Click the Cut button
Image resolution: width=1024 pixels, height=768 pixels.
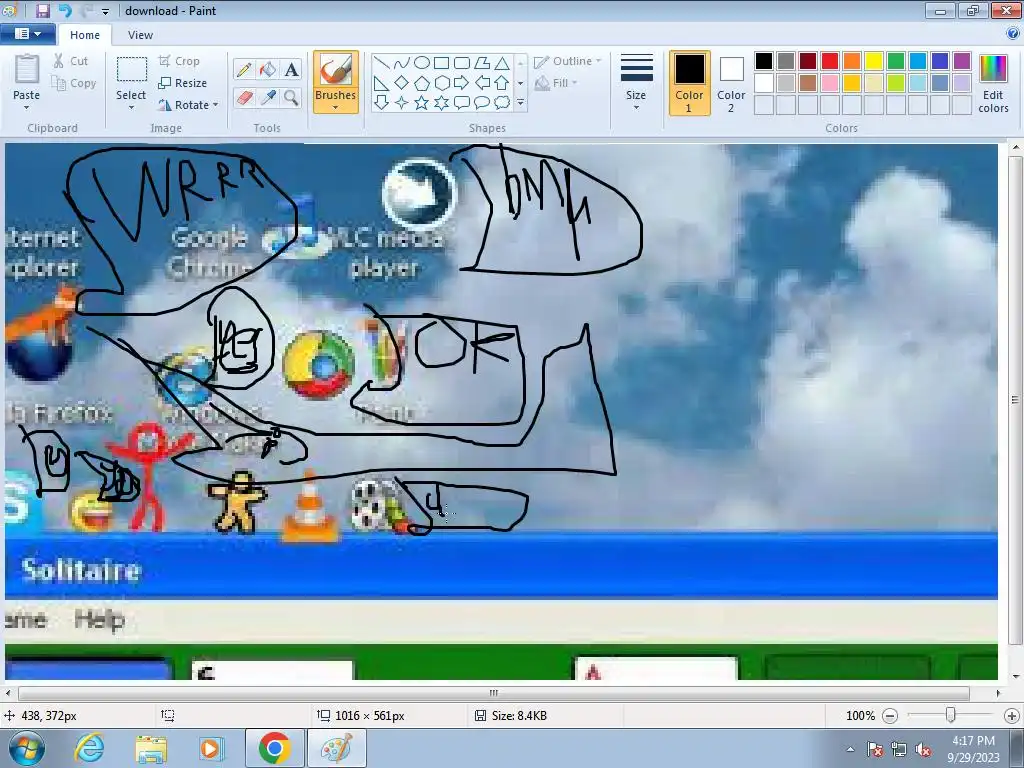click(71, 61)
